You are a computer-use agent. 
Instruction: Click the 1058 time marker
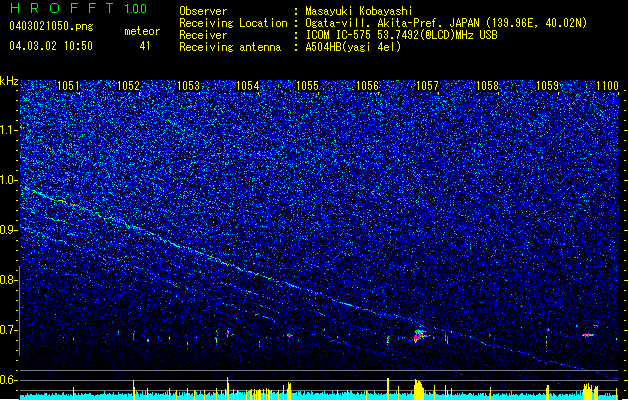(x=487, y=85)
